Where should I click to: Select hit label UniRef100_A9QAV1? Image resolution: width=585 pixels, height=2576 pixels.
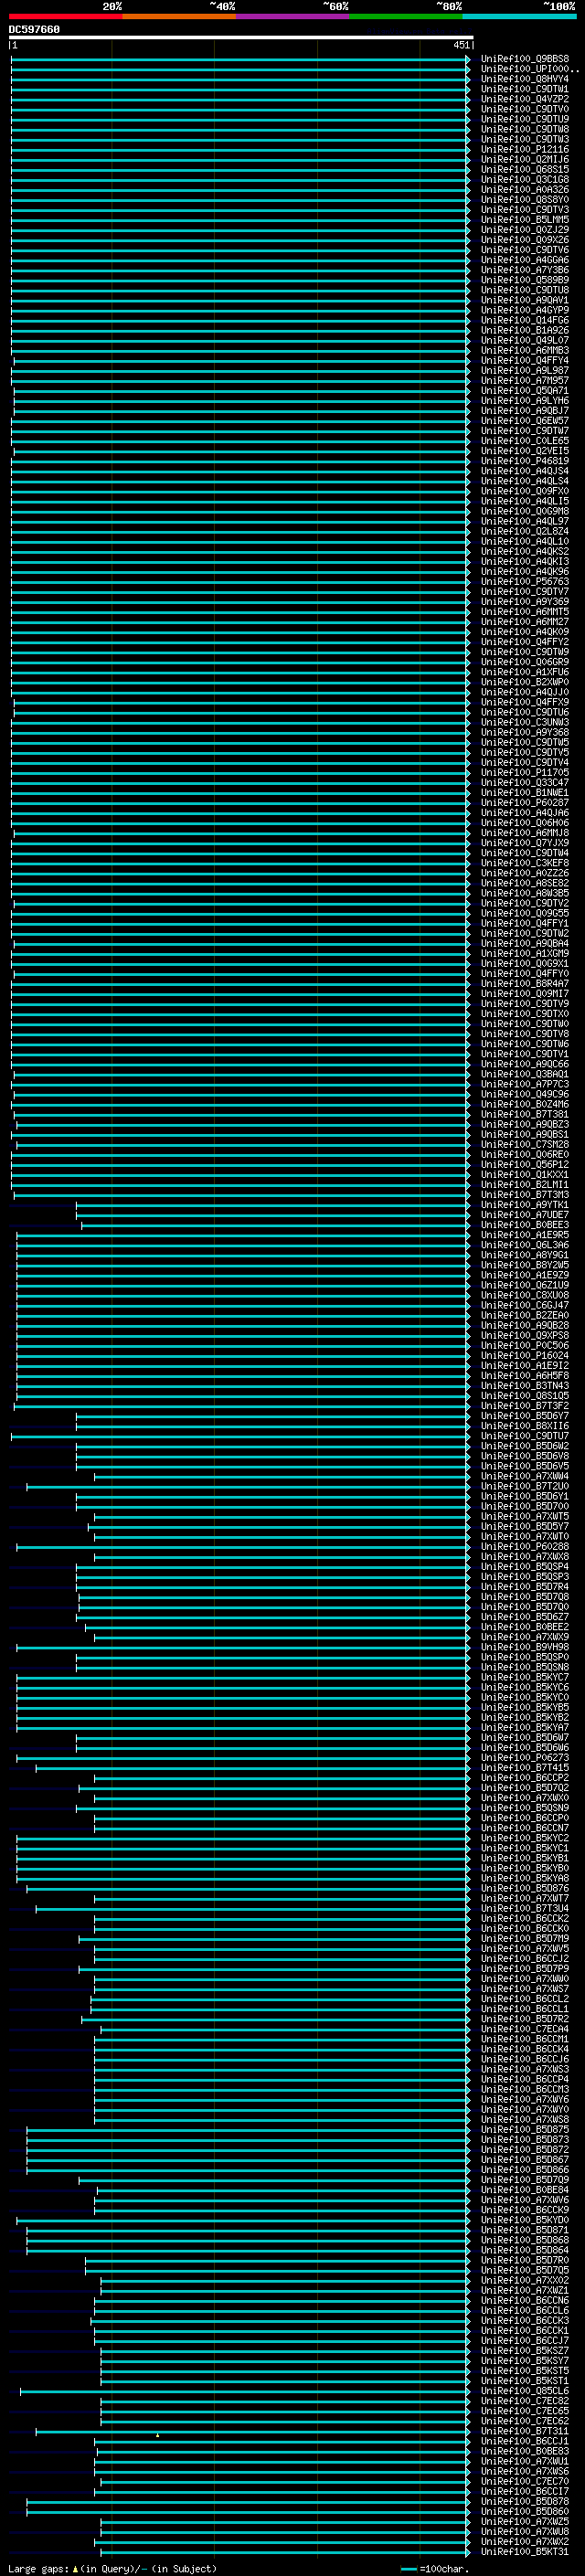pyautogui.click(x=525, y=300)
